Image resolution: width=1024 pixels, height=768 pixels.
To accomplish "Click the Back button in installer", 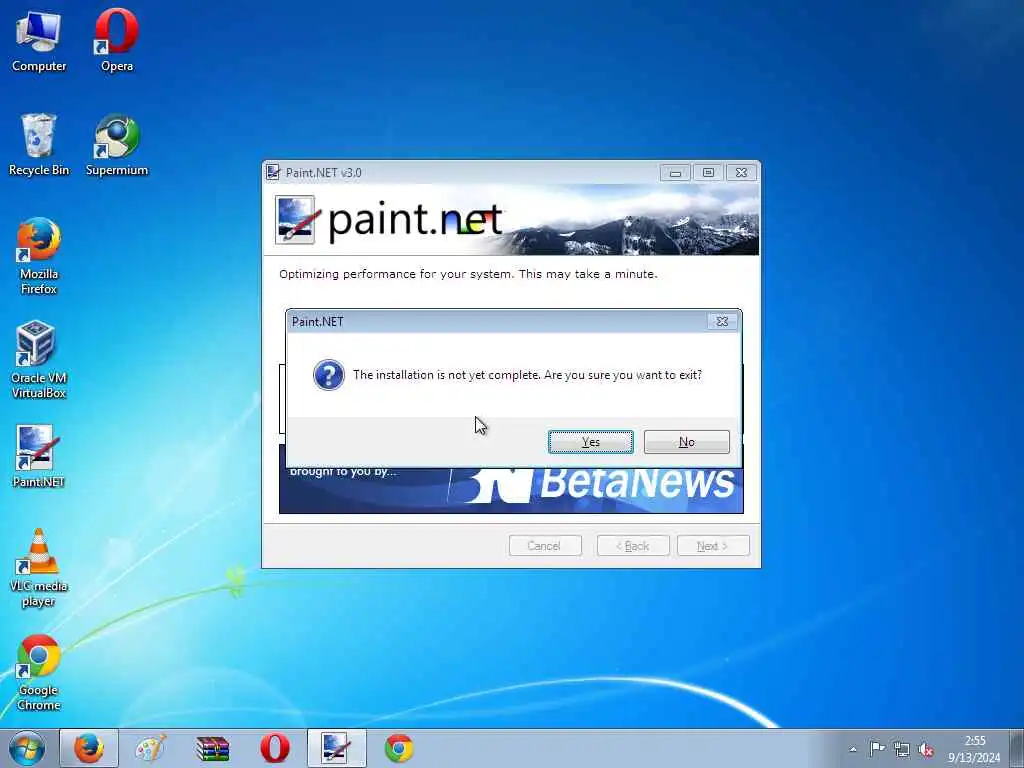I will point(633,546).
